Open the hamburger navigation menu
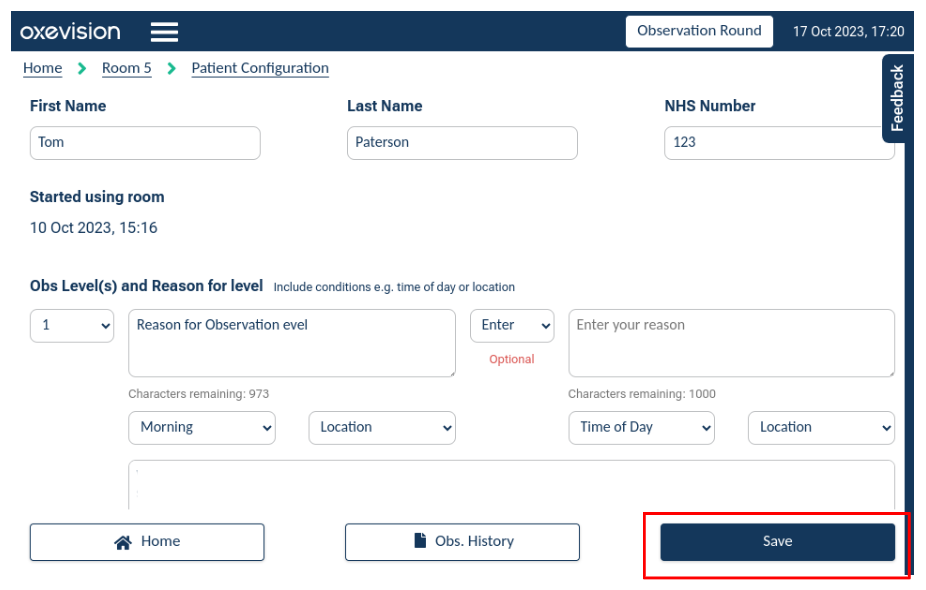 (x=164, y=31)
